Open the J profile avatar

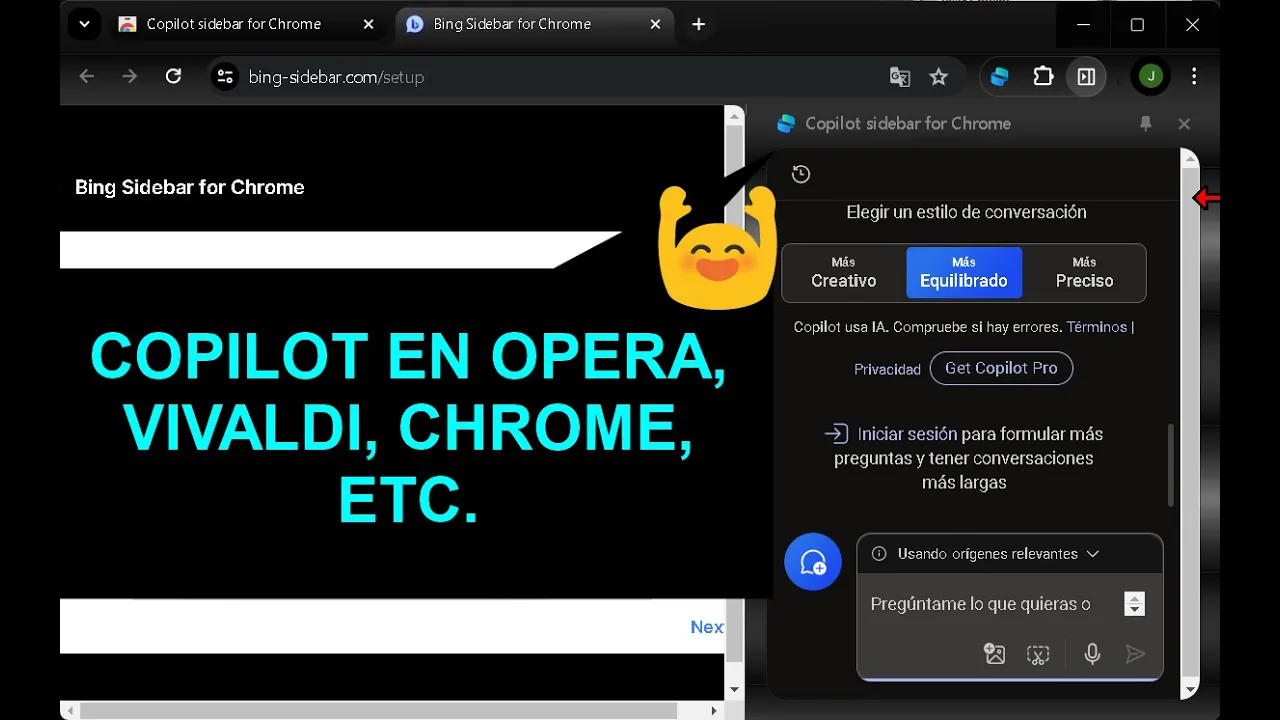click(x=1151, y=77)
